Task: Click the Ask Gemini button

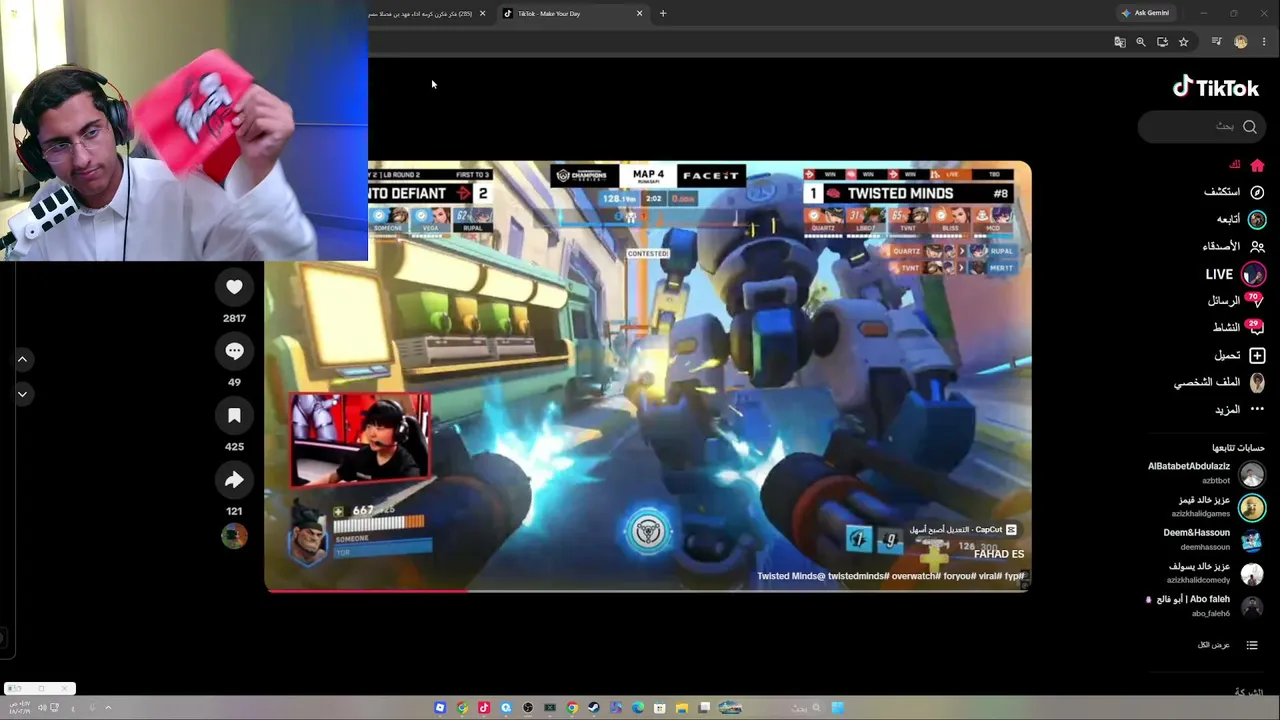Action: [1146, 13]
